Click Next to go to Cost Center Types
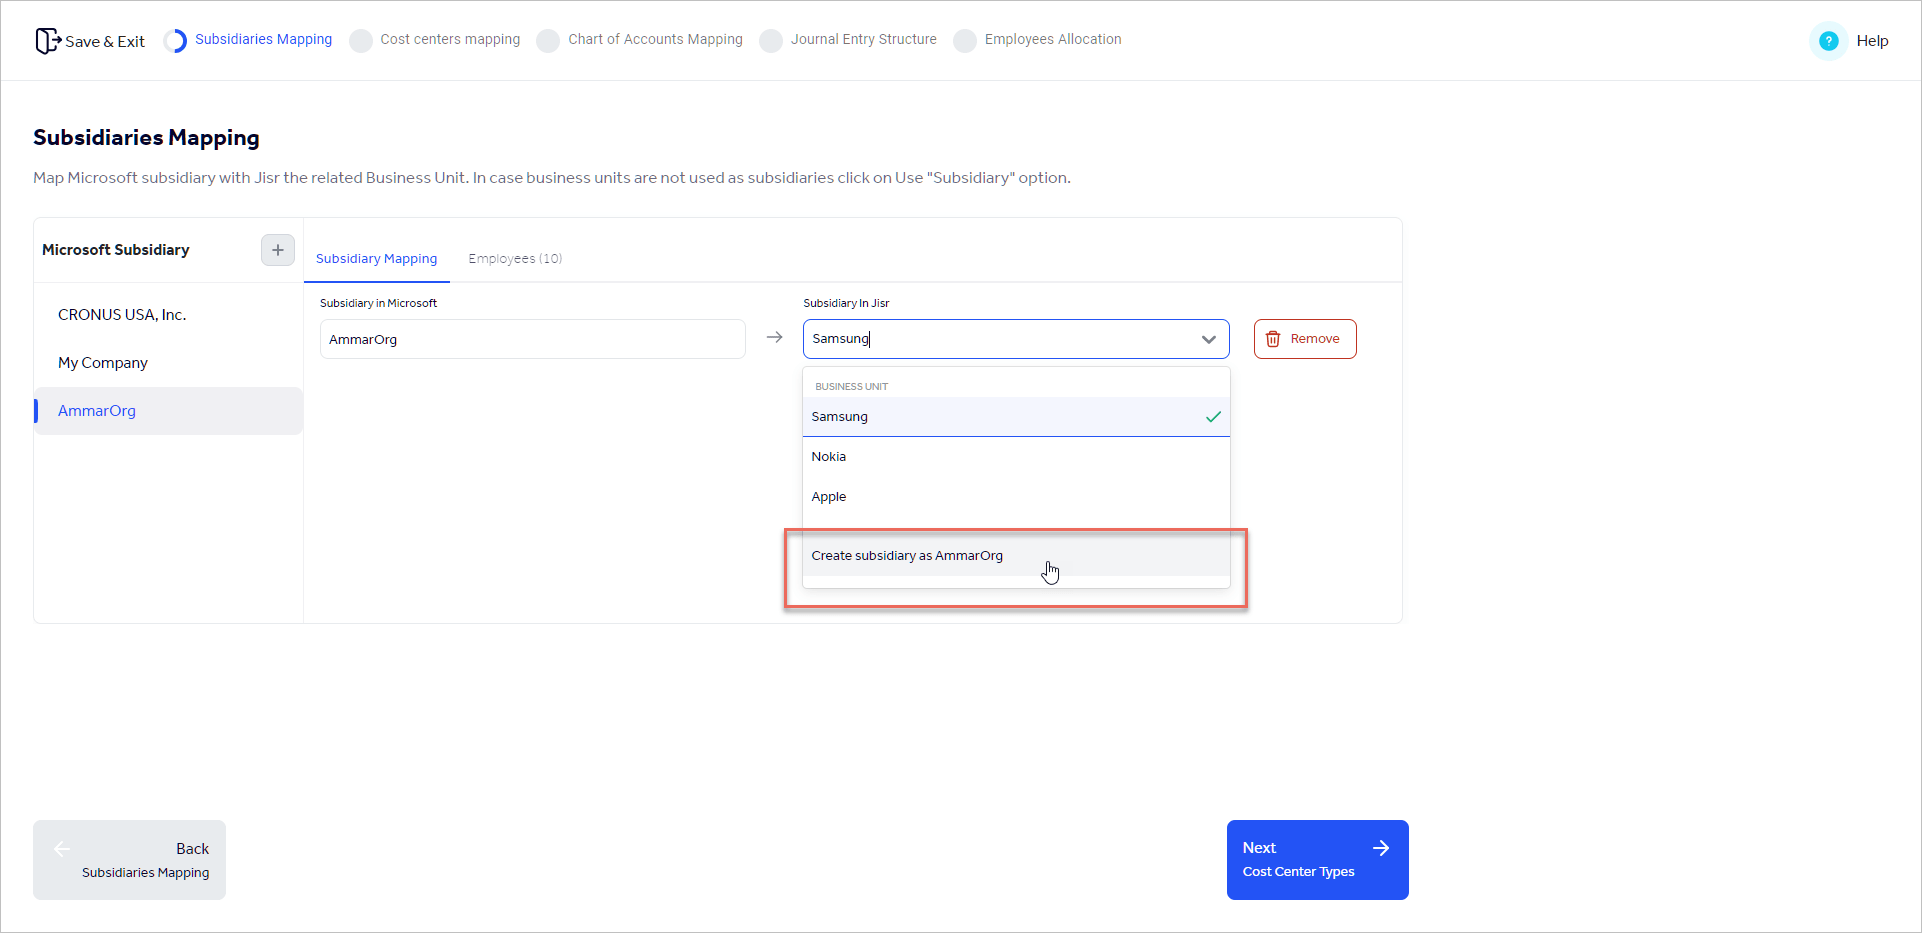Screen dimensions: 1922x933 coord(1317,859)
